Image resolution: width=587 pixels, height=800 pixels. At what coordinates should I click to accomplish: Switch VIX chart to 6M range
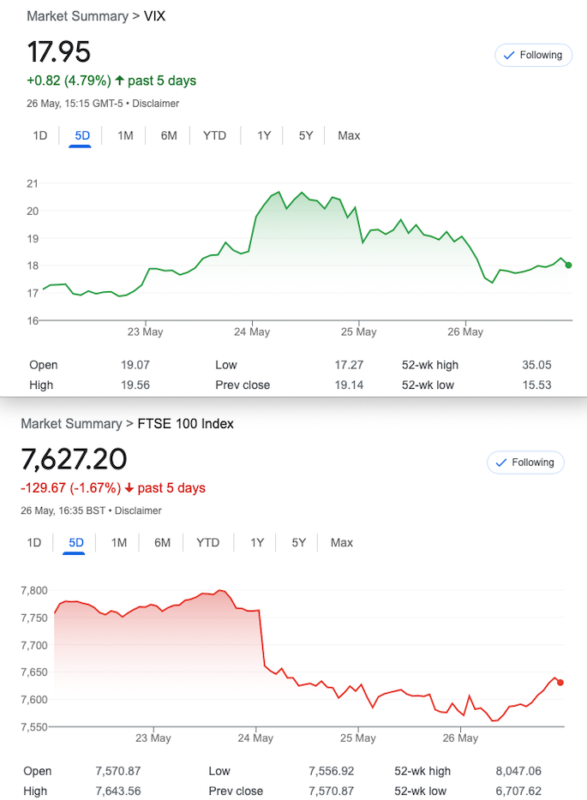[169, 136]
